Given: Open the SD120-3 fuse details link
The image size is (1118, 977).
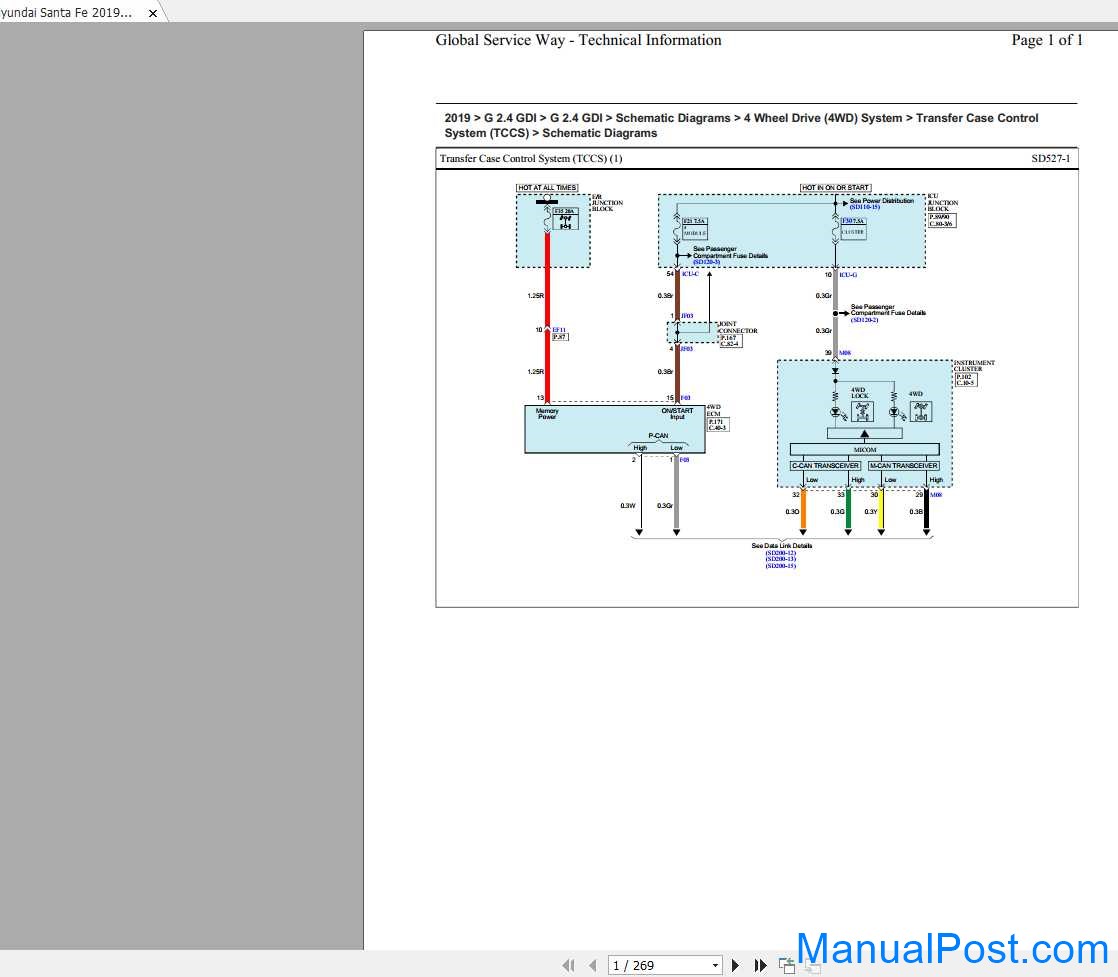Looking at the screenshot, I should click(706, 262).
